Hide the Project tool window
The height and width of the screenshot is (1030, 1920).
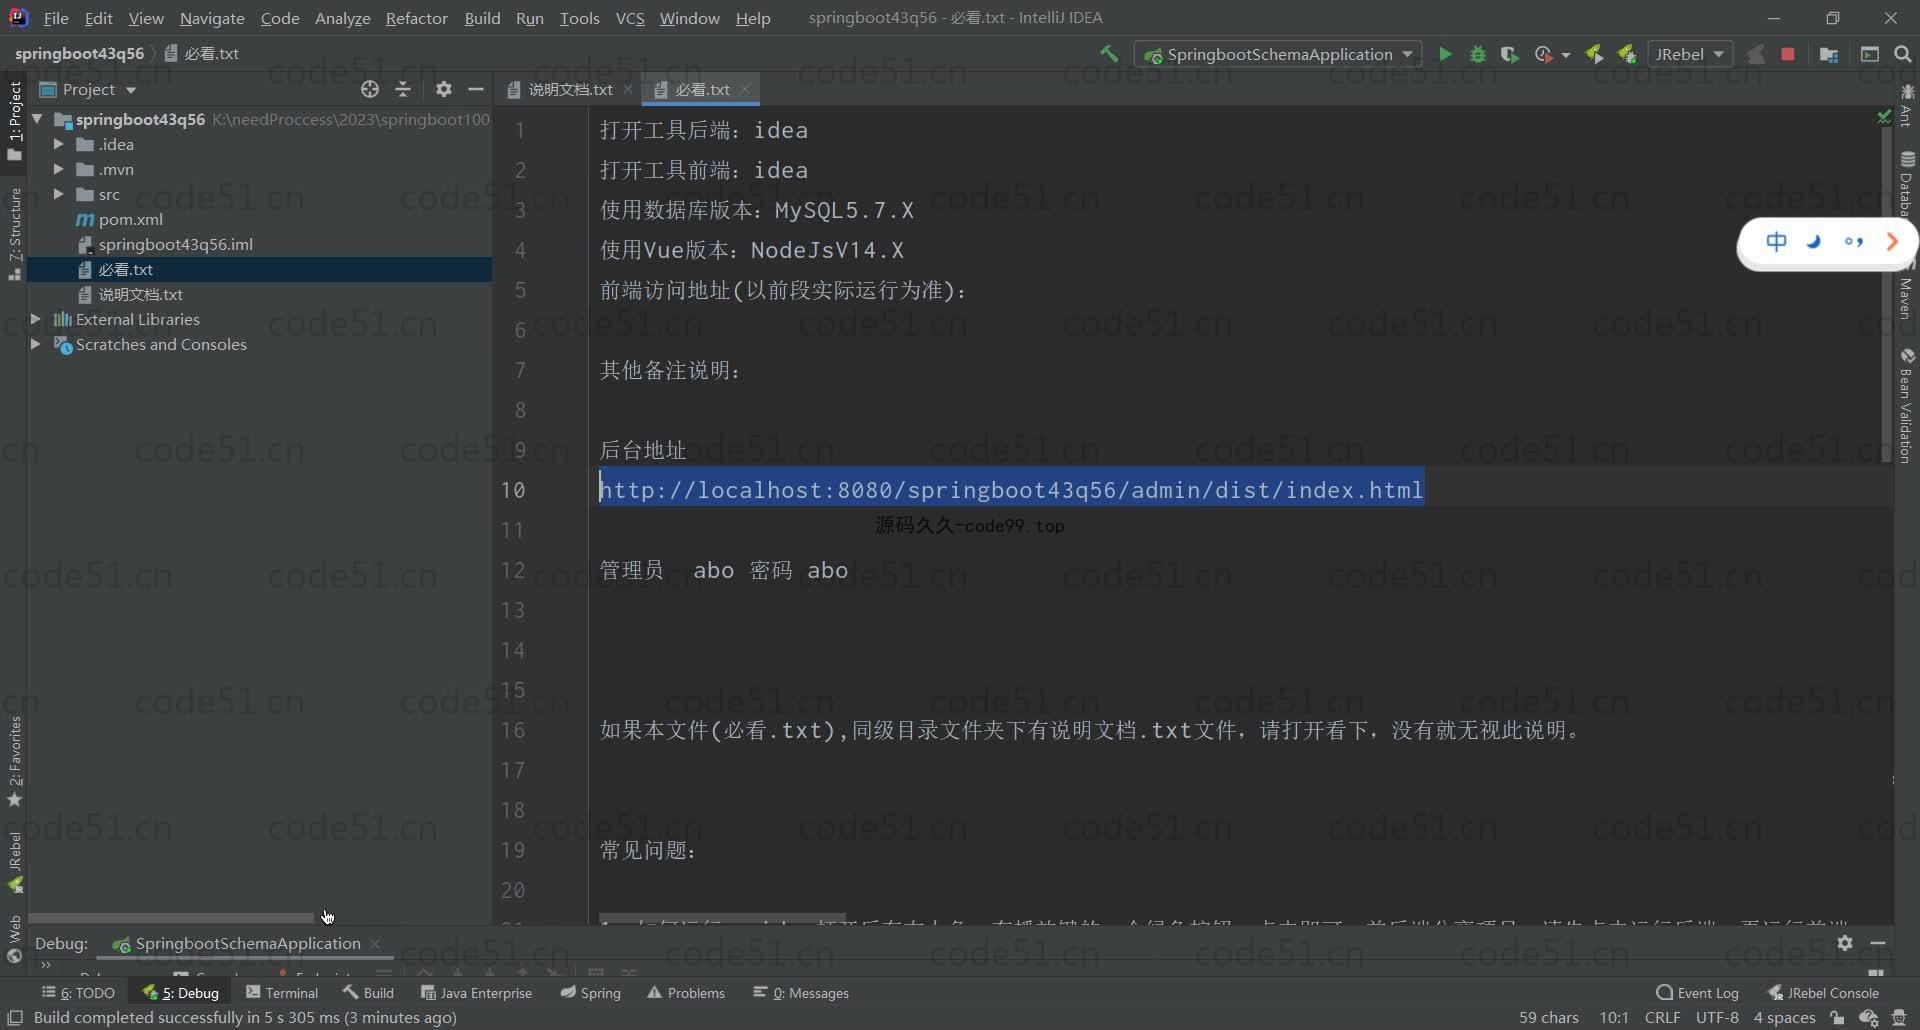tap(476, 89)
